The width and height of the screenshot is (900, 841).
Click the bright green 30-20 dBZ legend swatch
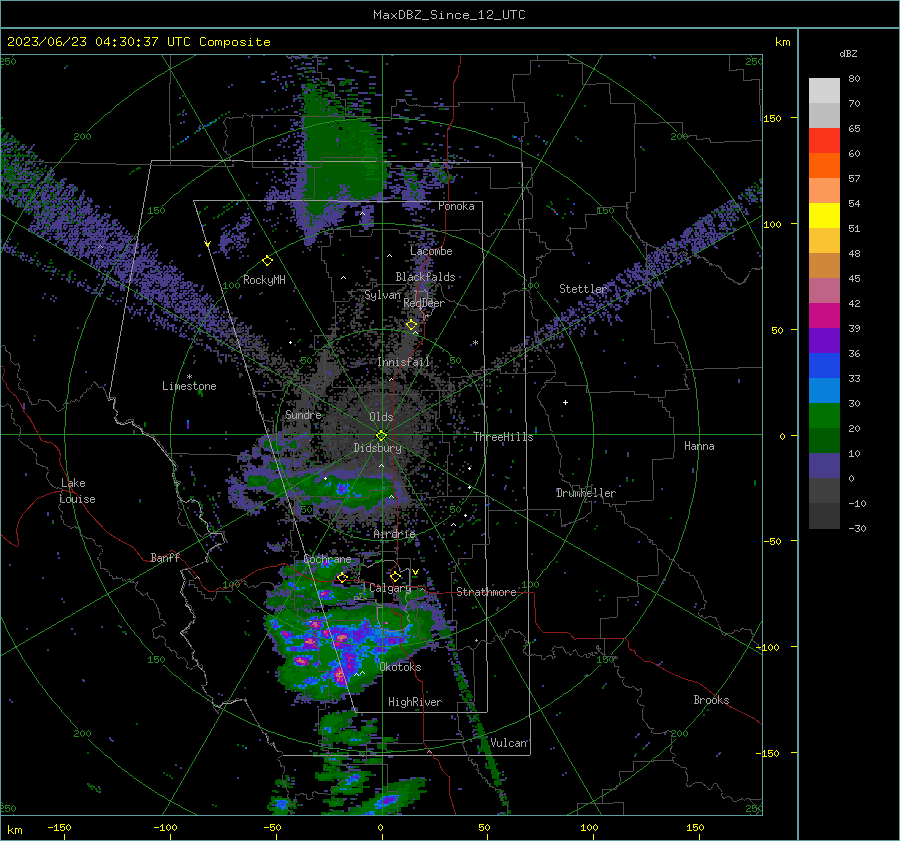coord(824,415)
